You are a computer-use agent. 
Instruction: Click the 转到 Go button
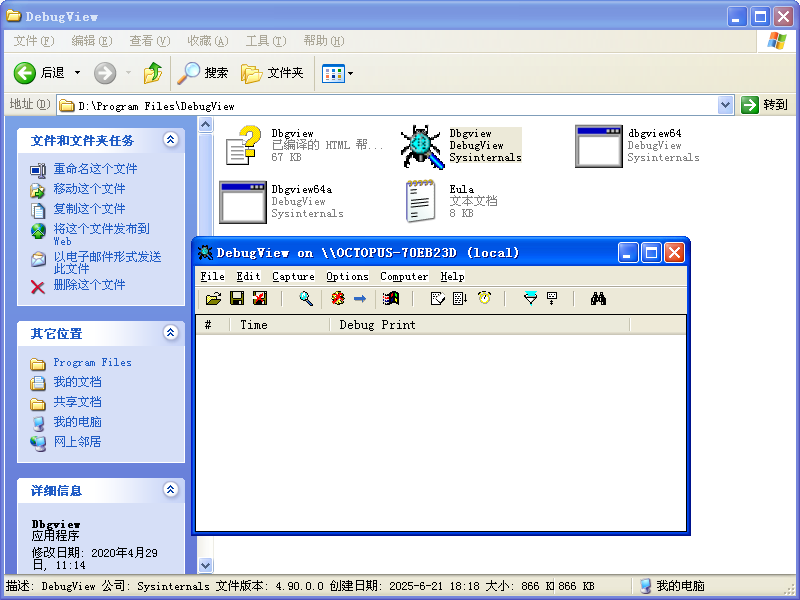(x=765, y=105)
